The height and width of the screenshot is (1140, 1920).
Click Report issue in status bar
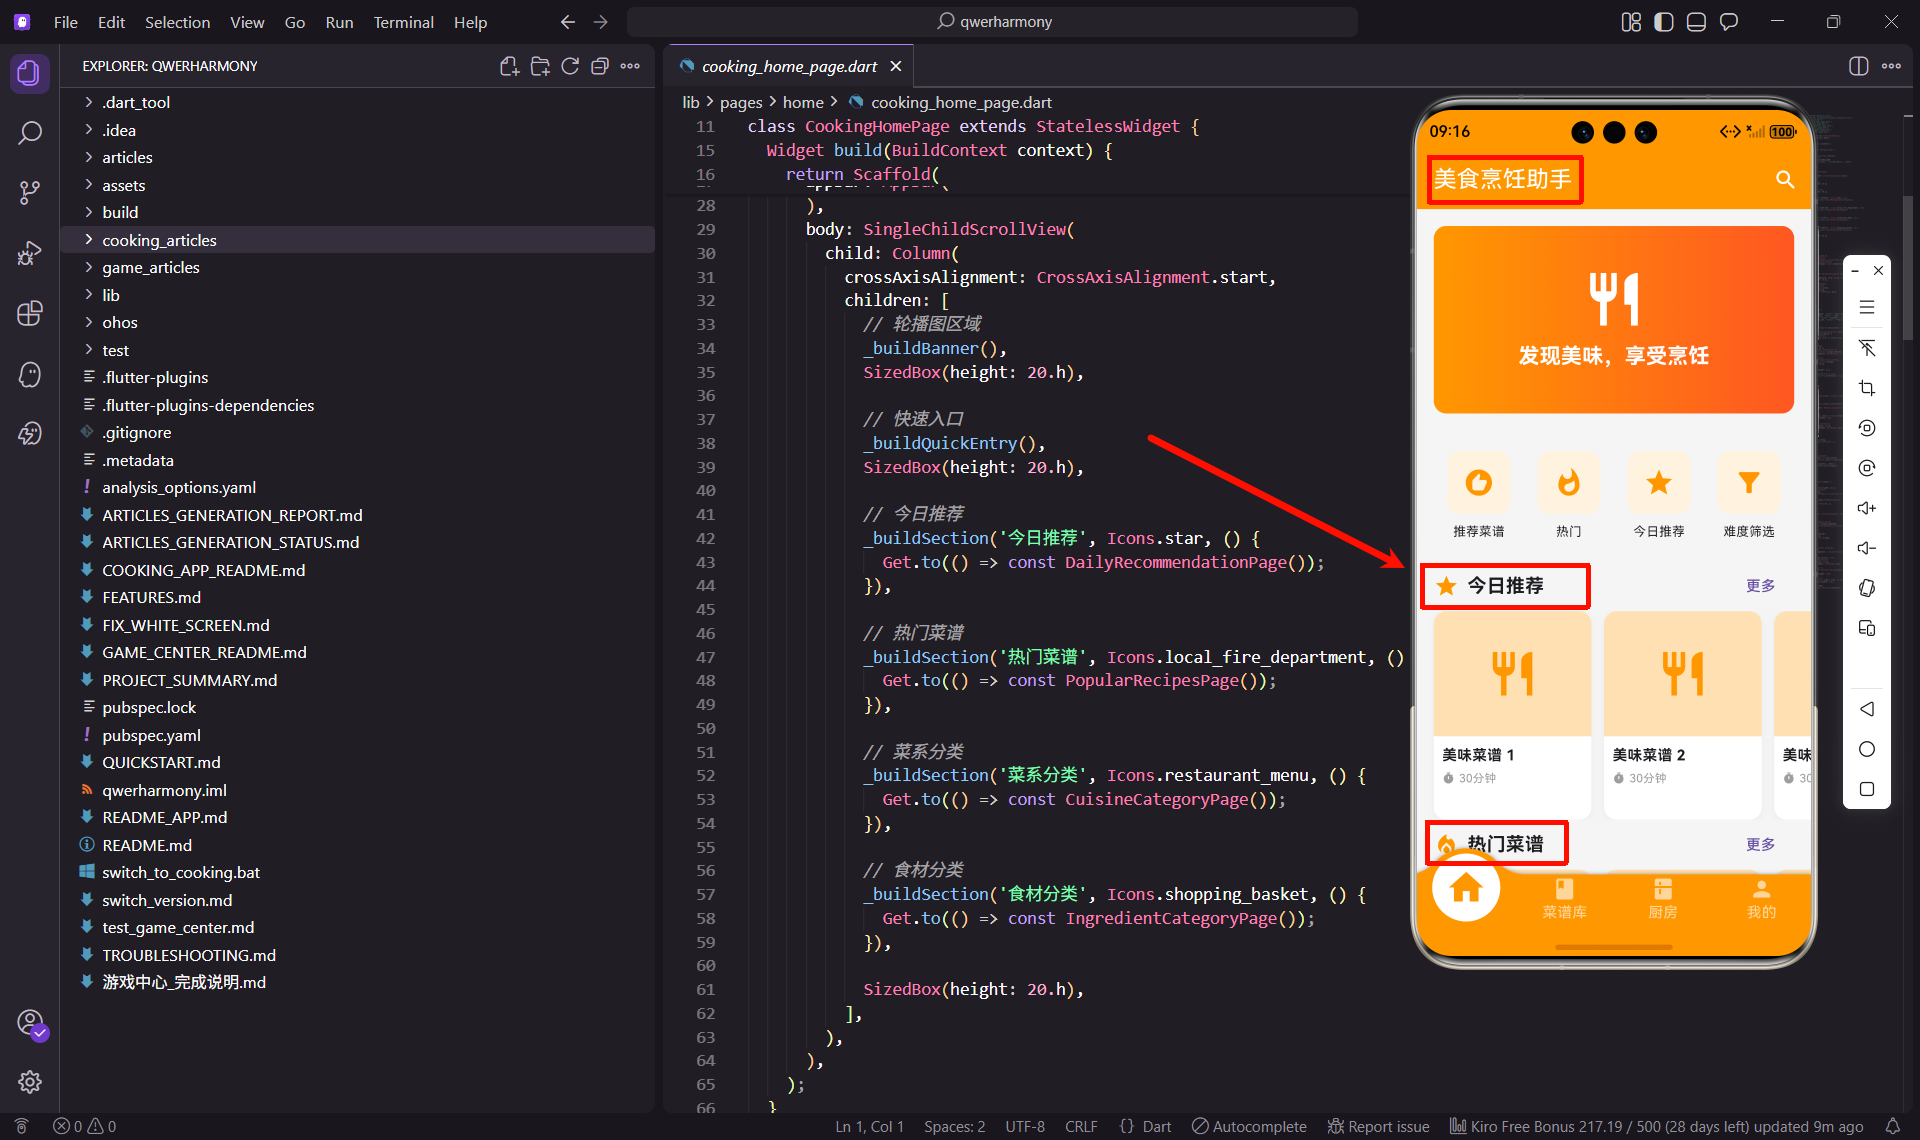tap(1378, 1126)
